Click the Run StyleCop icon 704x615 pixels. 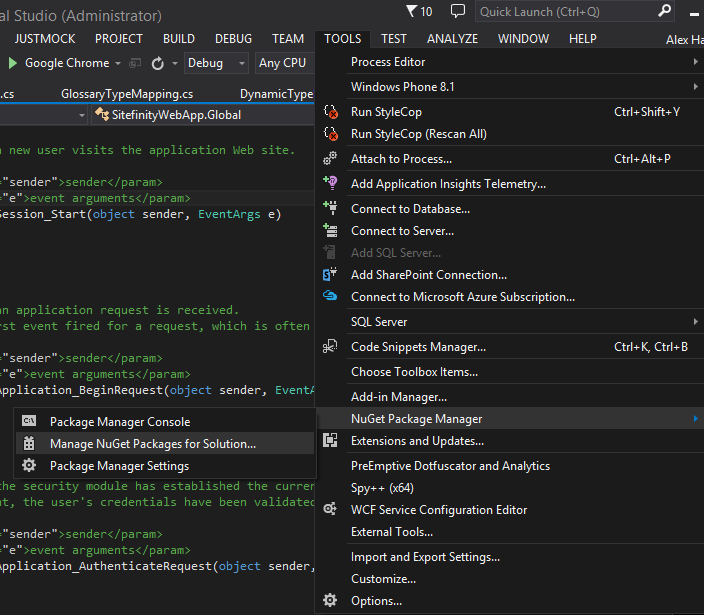pos(331,112)
